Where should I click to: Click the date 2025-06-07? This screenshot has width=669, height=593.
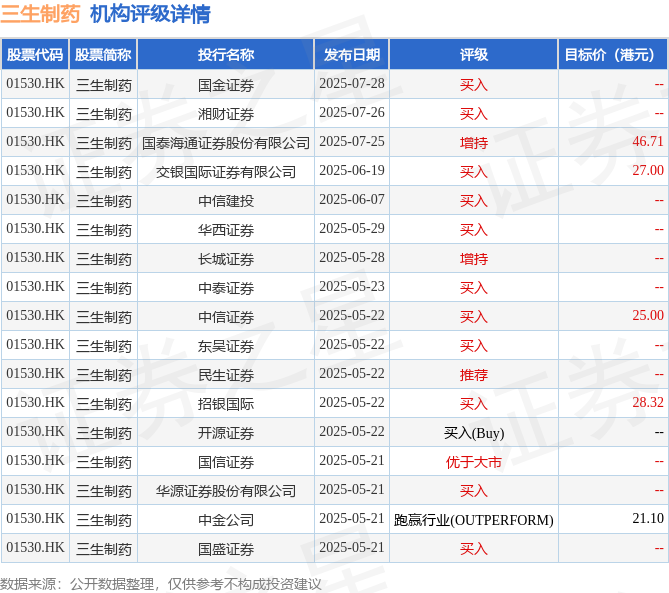352,200
